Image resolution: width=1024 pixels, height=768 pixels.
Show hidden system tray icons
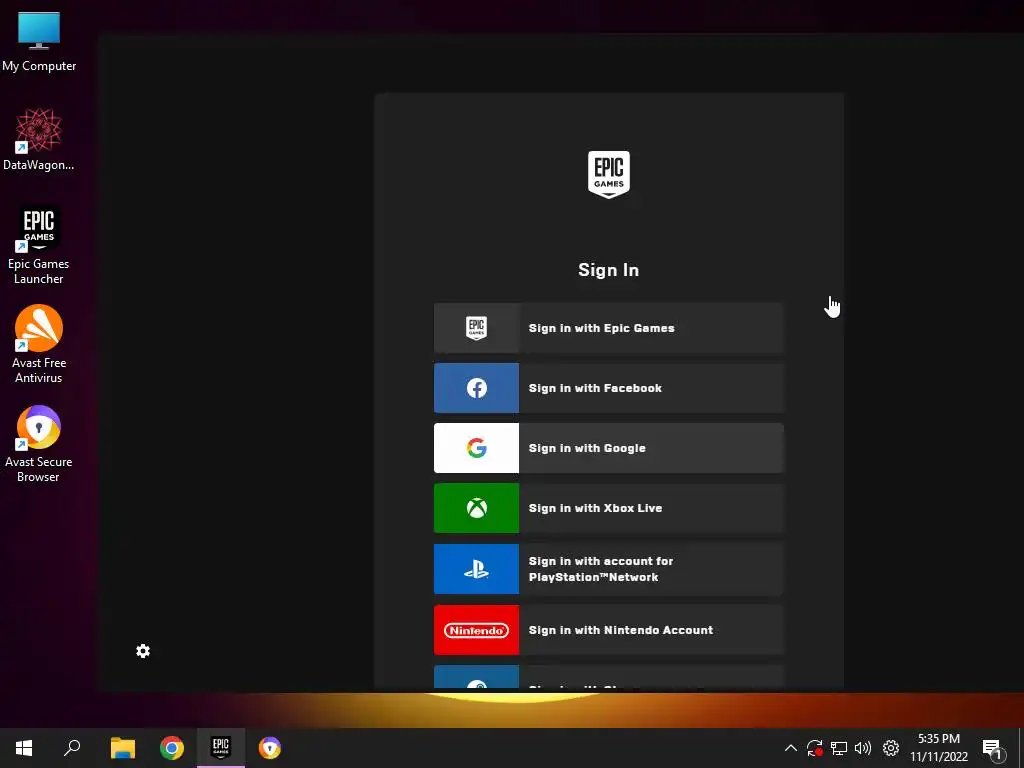coord(790,748)
